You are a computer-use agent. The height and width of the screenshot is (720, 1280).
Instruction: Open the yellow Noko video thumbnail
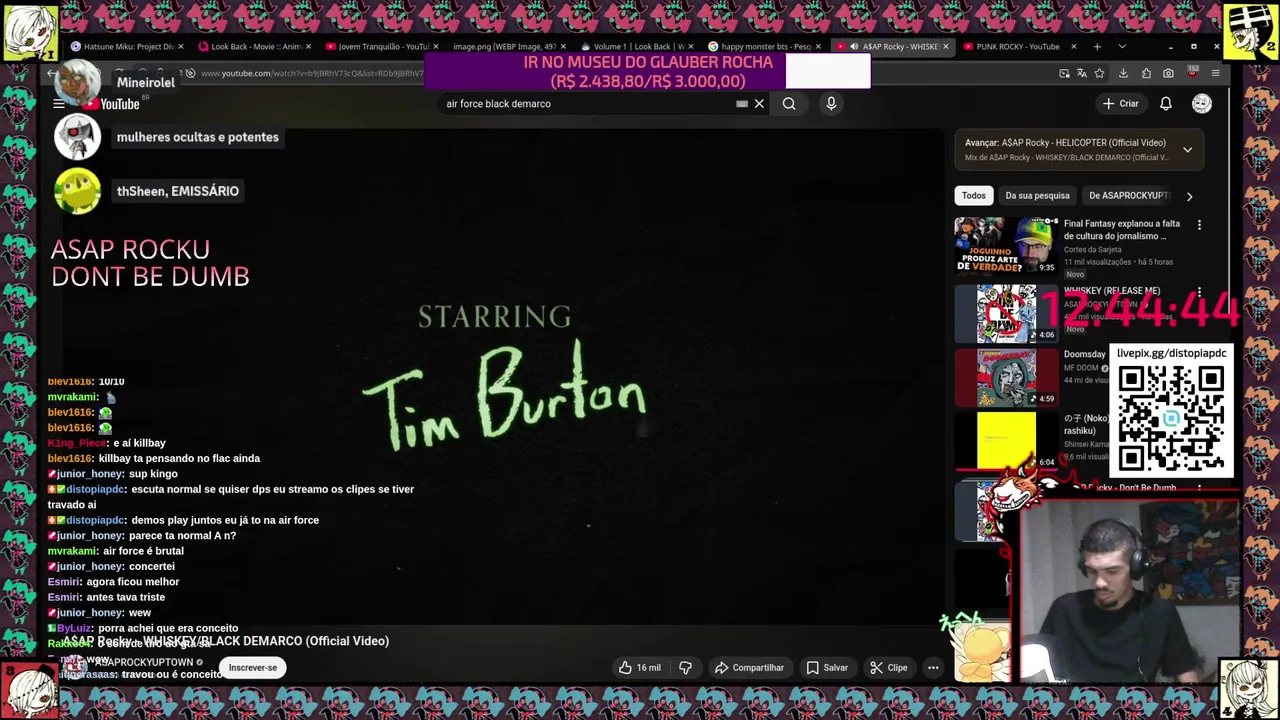(1006, 441)
